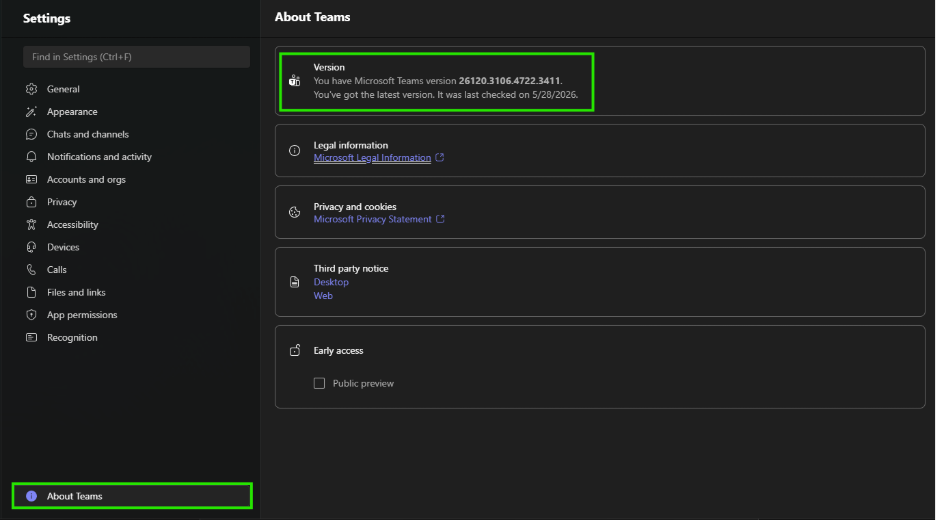Click the Accessibility figure icon
Image resolution: width=936 pixels, height=520 pixels.
tap(32, 224)
